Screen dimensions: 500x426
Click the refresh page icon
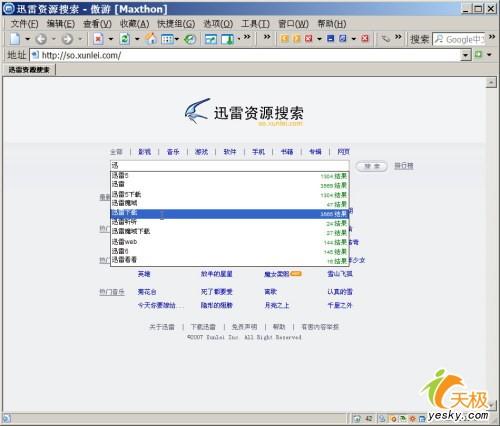pos(125,39)
